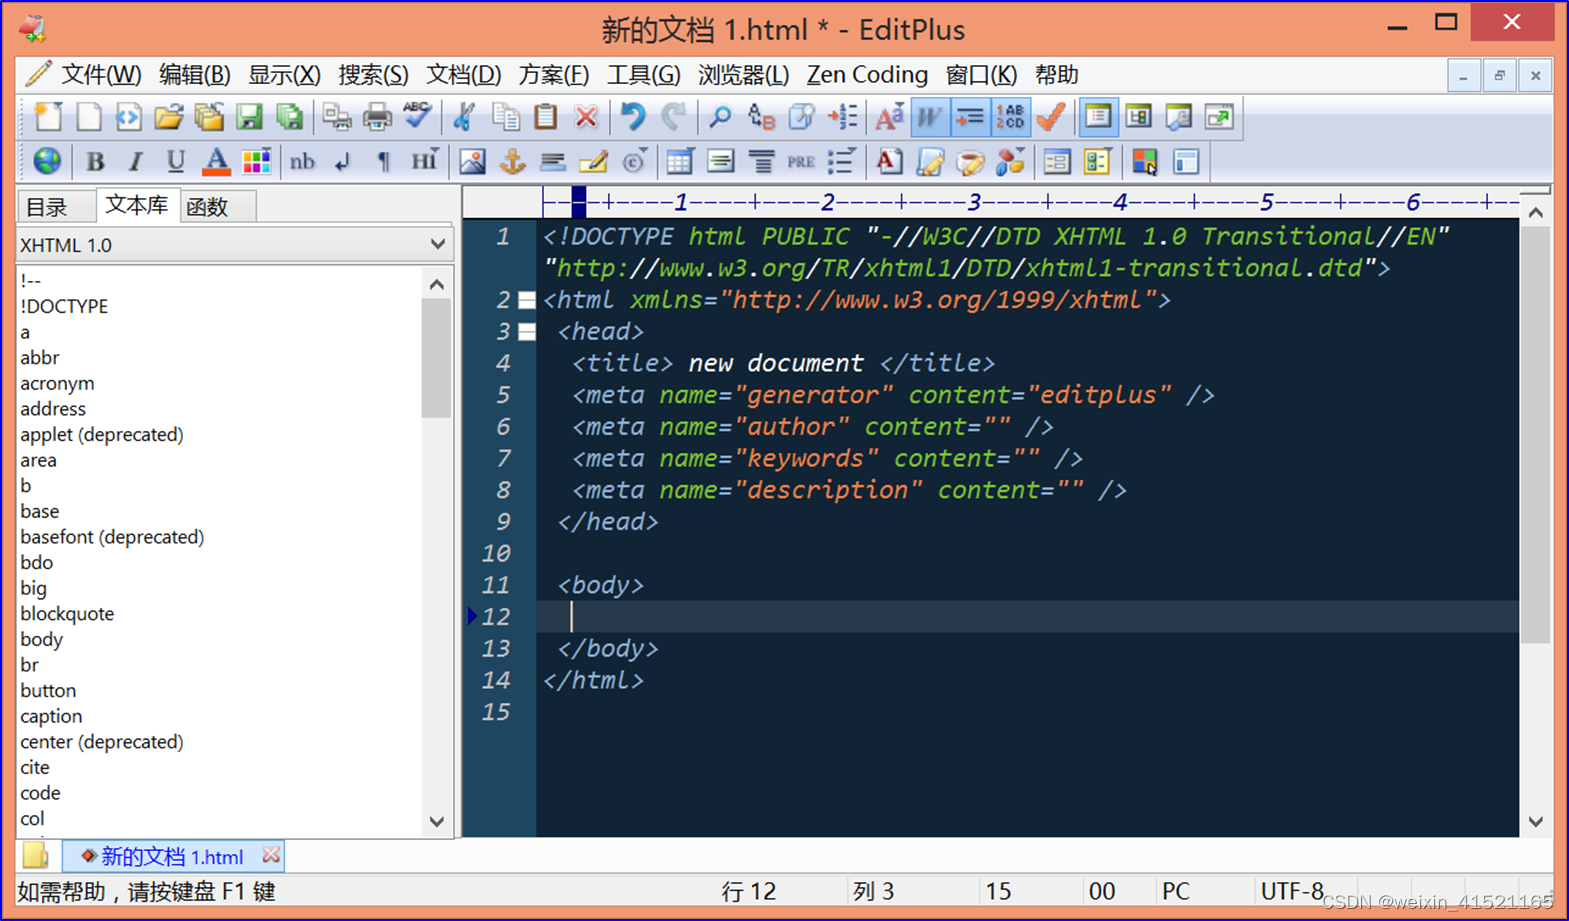Open the 搜索(S) menu
Image resolution: width=1569 pixels, height=921 pixels.
(373, 75)
